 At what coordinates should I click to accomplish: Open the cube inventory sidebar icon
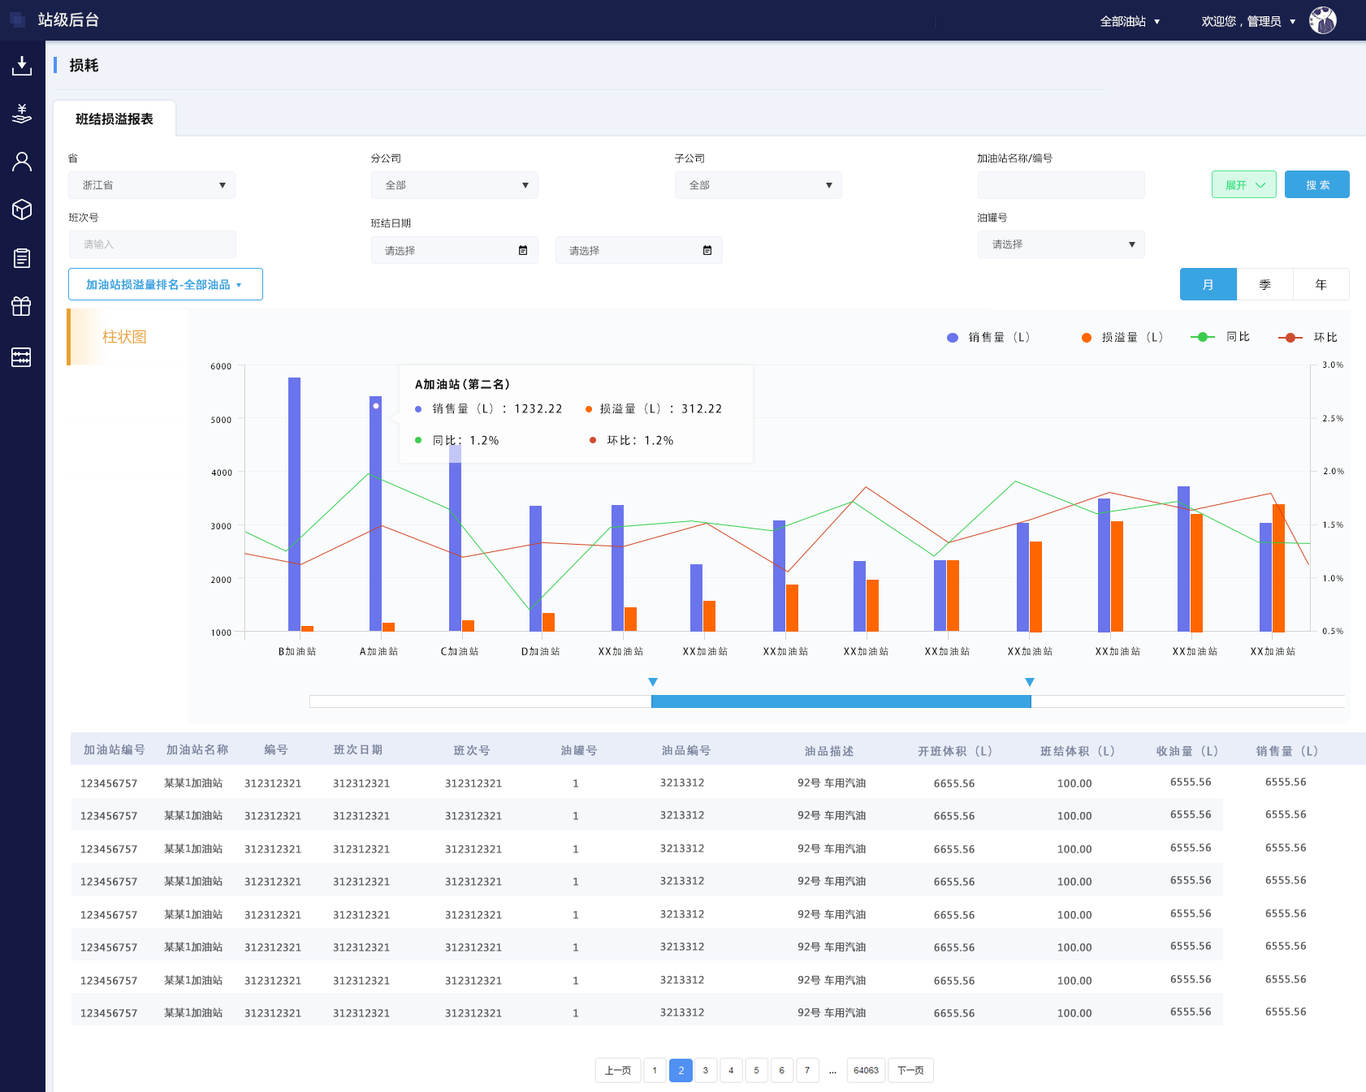pyautogui.click(x=21, y=210)
